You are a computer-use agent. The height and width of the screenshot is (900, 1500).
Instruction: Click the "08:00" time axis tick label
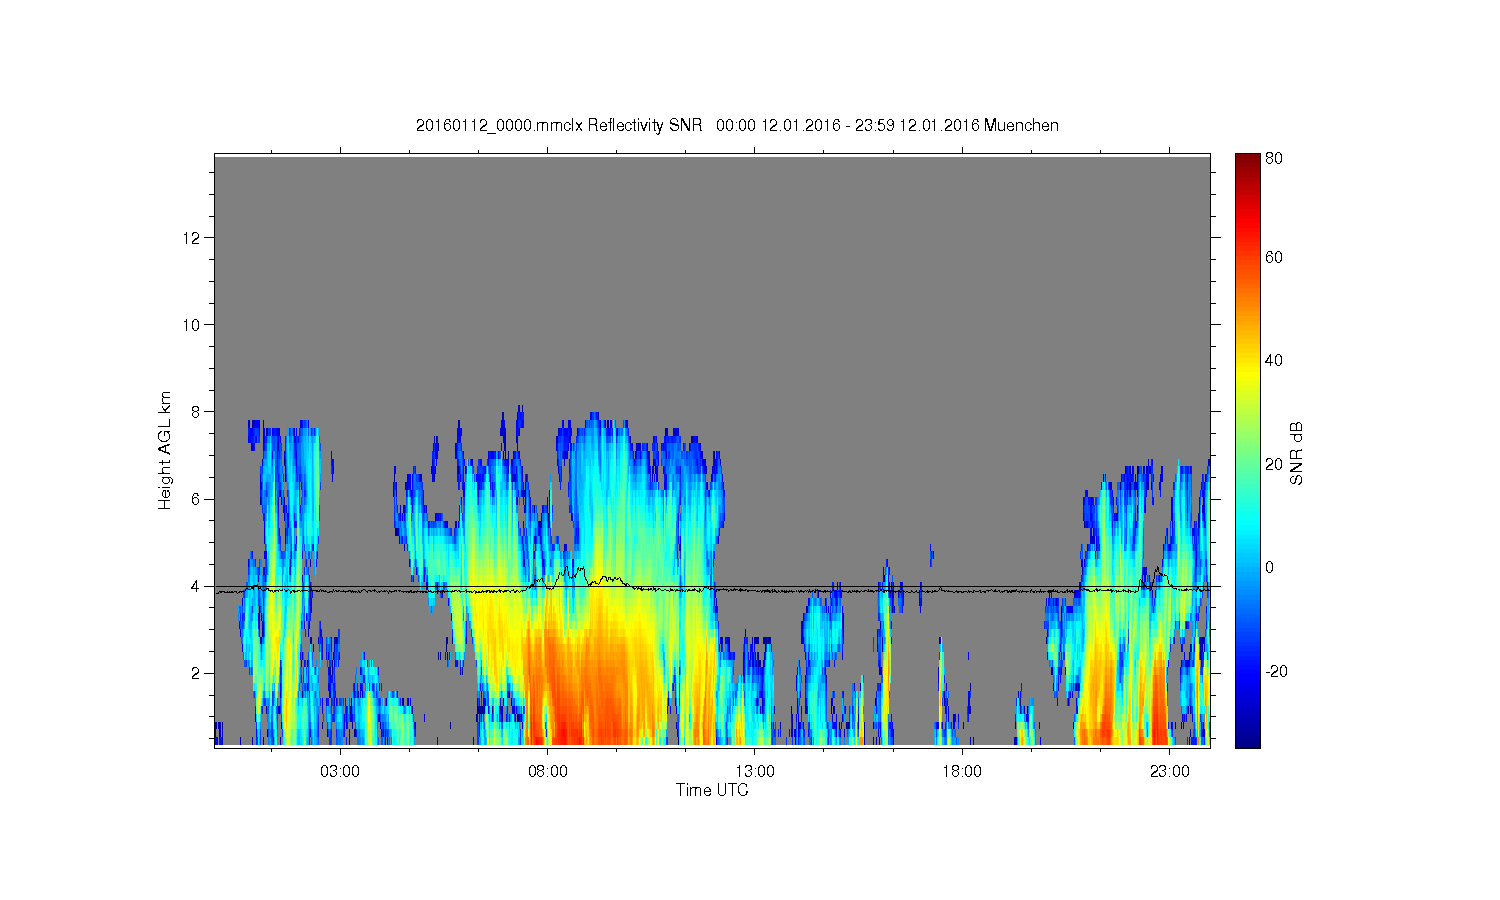click(548, 772)
